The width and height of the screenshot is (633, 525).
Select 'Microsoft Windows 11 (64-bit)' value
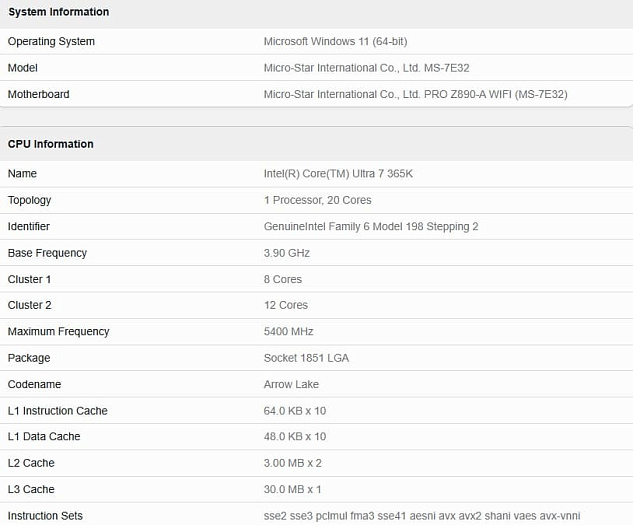335,41
